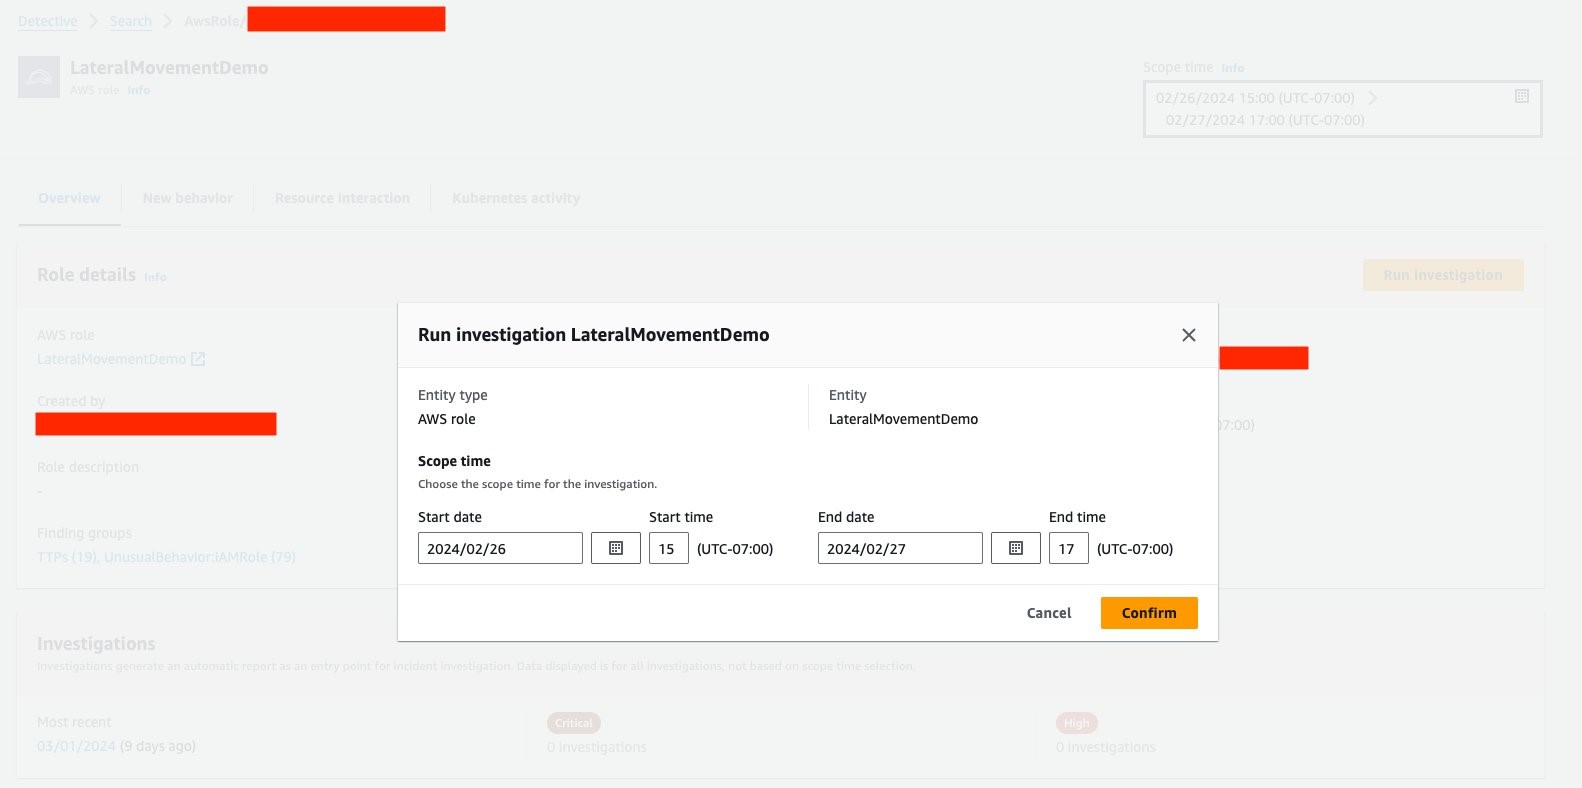
Task: Click the Start time hour field
Action: [x=669, y=548]
